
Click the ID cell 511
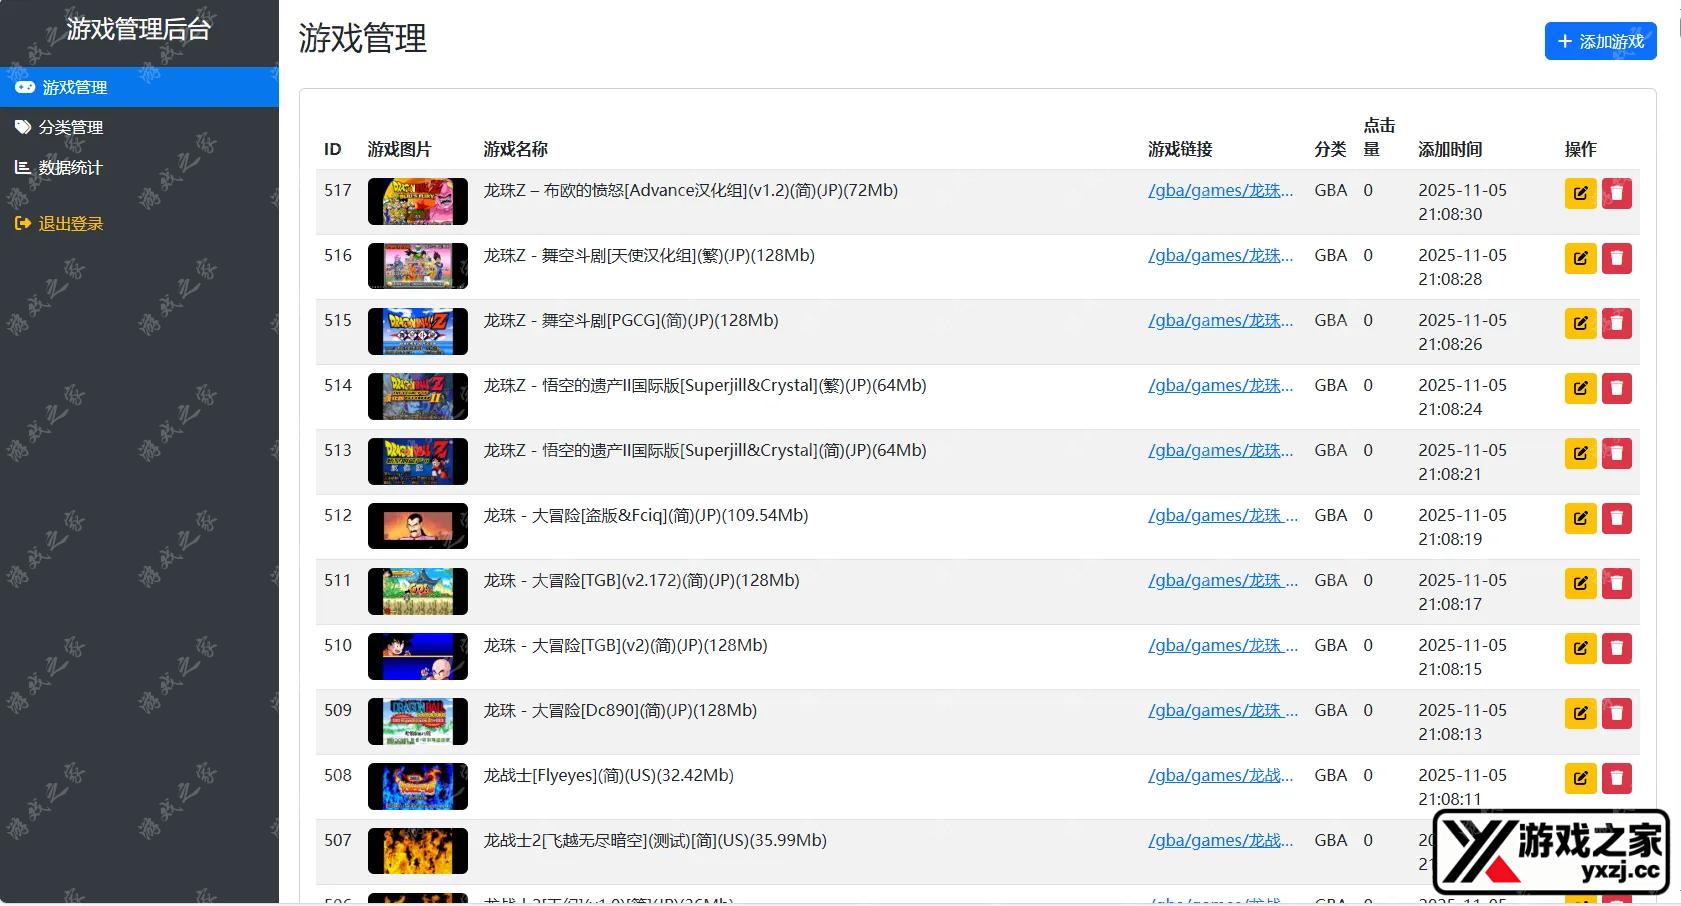pos(338,580)
